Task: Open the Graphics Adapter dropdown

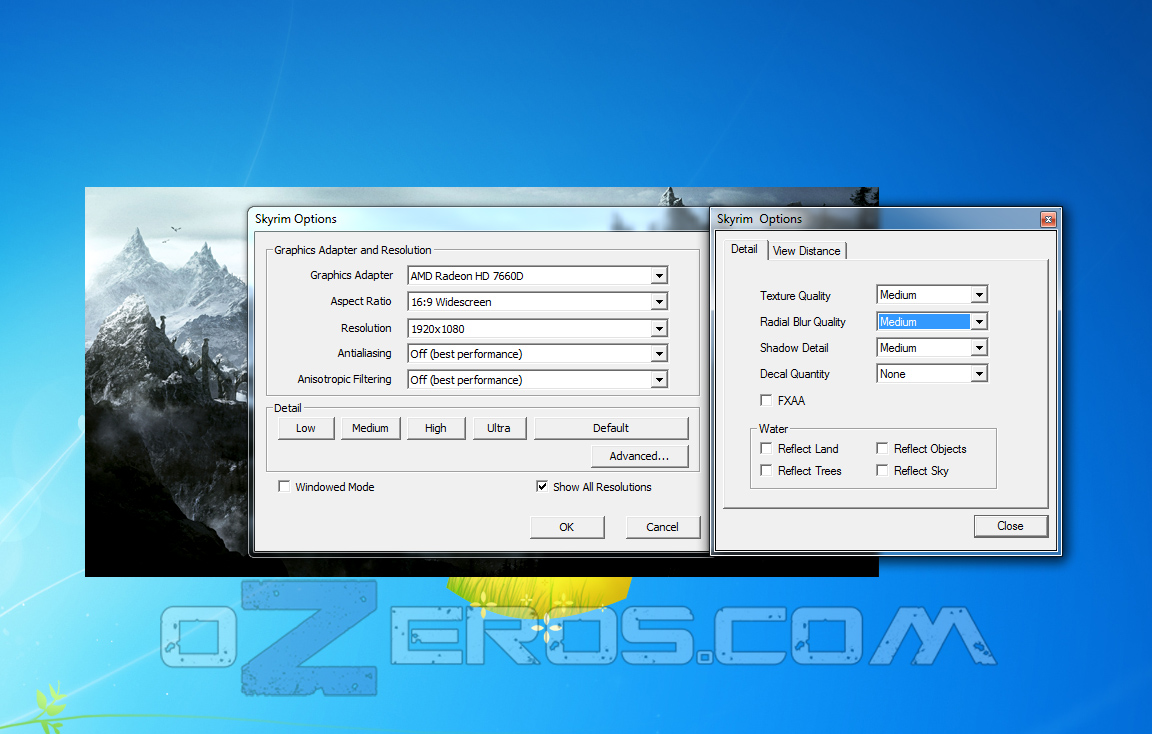Action: (537, 276)
